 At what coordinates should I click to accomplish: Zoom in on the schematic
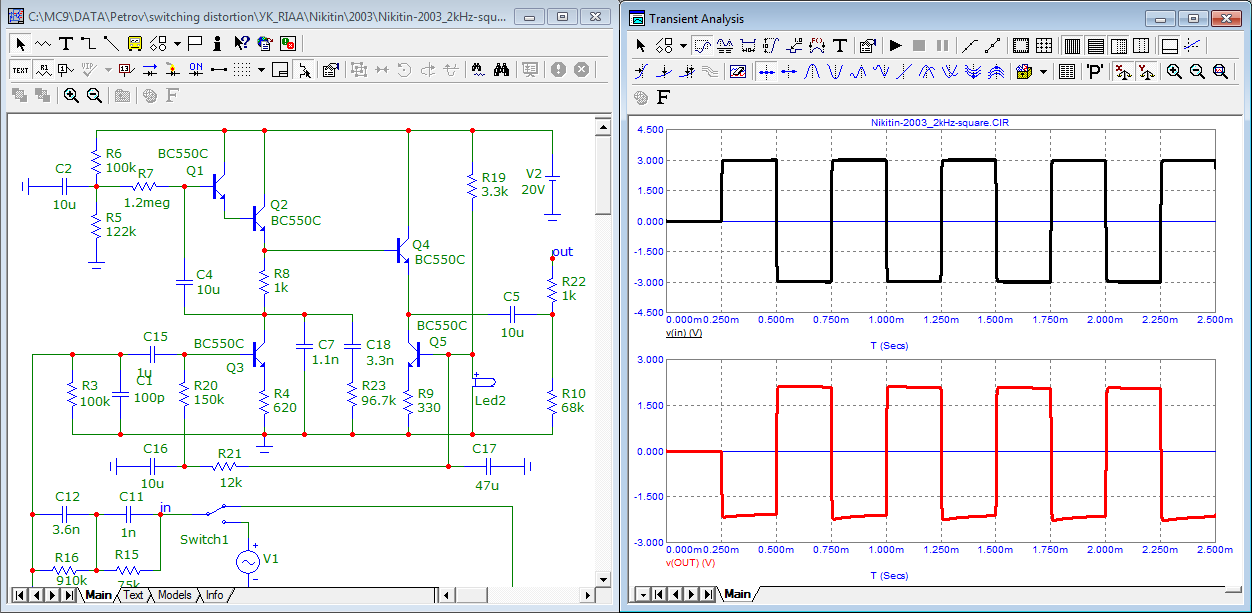click(x=71, y=95)
